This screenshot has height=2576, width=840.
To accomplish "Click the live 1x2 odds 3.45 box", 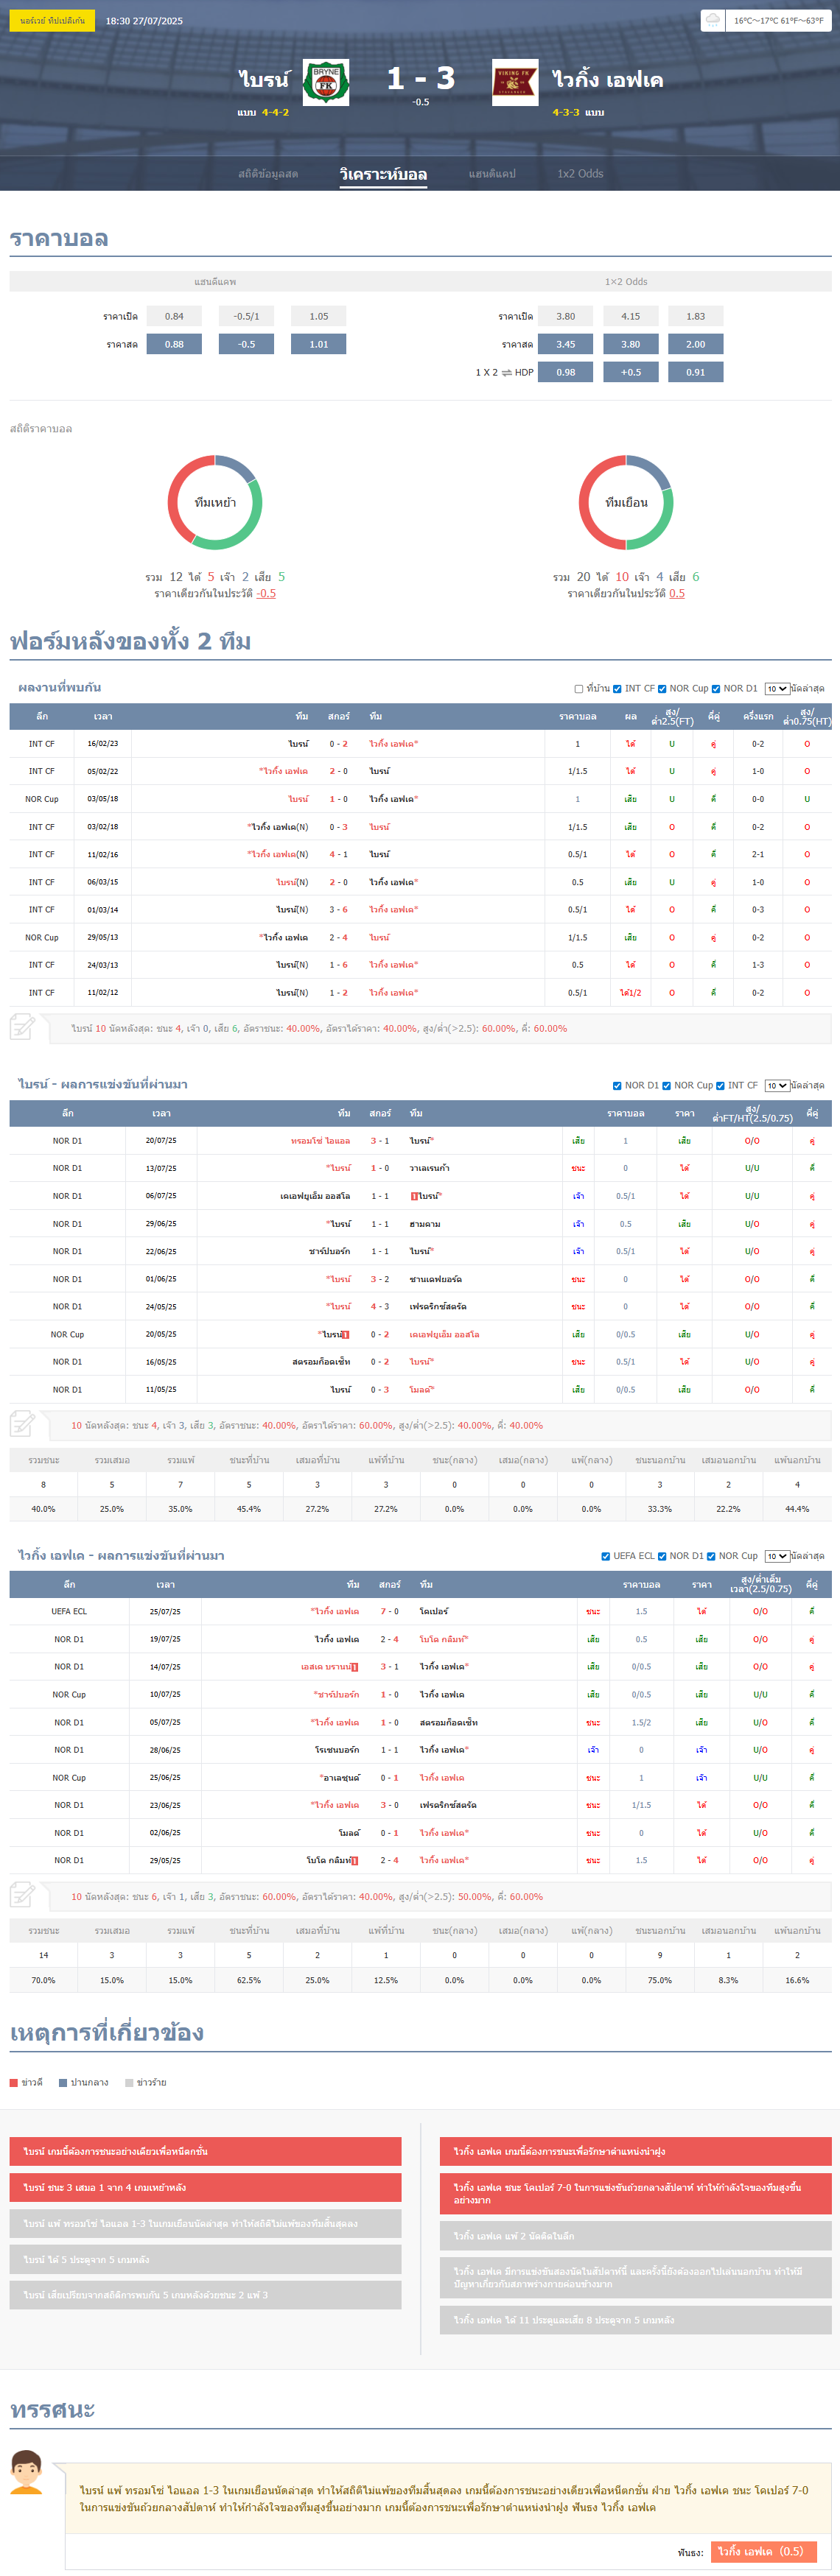I will (x=565, y=344).
